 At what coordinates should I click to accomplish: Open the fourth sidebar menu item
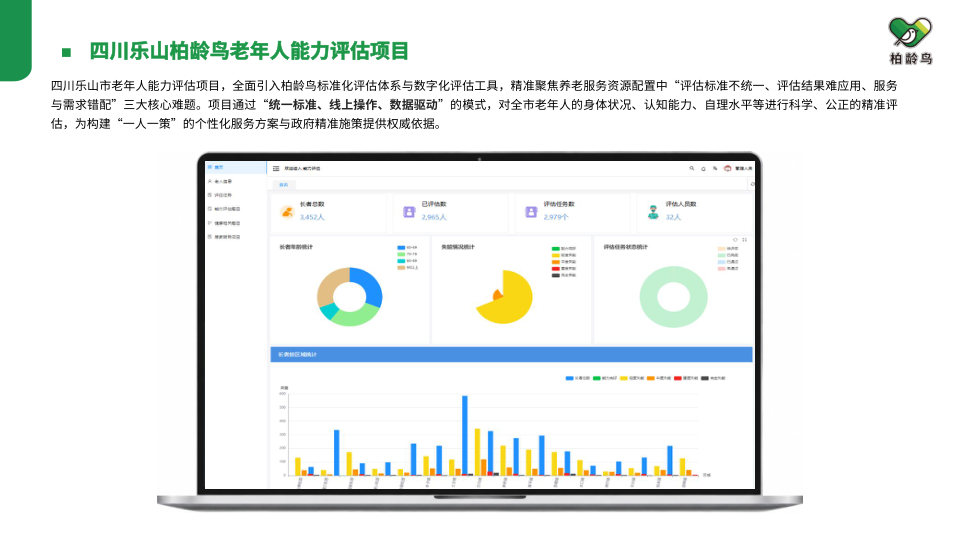[x=236, y=209]
